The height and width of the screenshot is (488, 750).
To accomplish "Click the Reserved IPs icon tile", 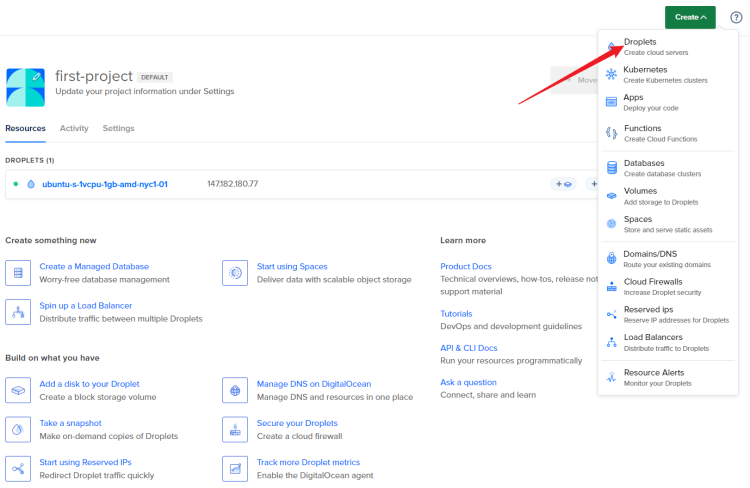I will [18, 469].
